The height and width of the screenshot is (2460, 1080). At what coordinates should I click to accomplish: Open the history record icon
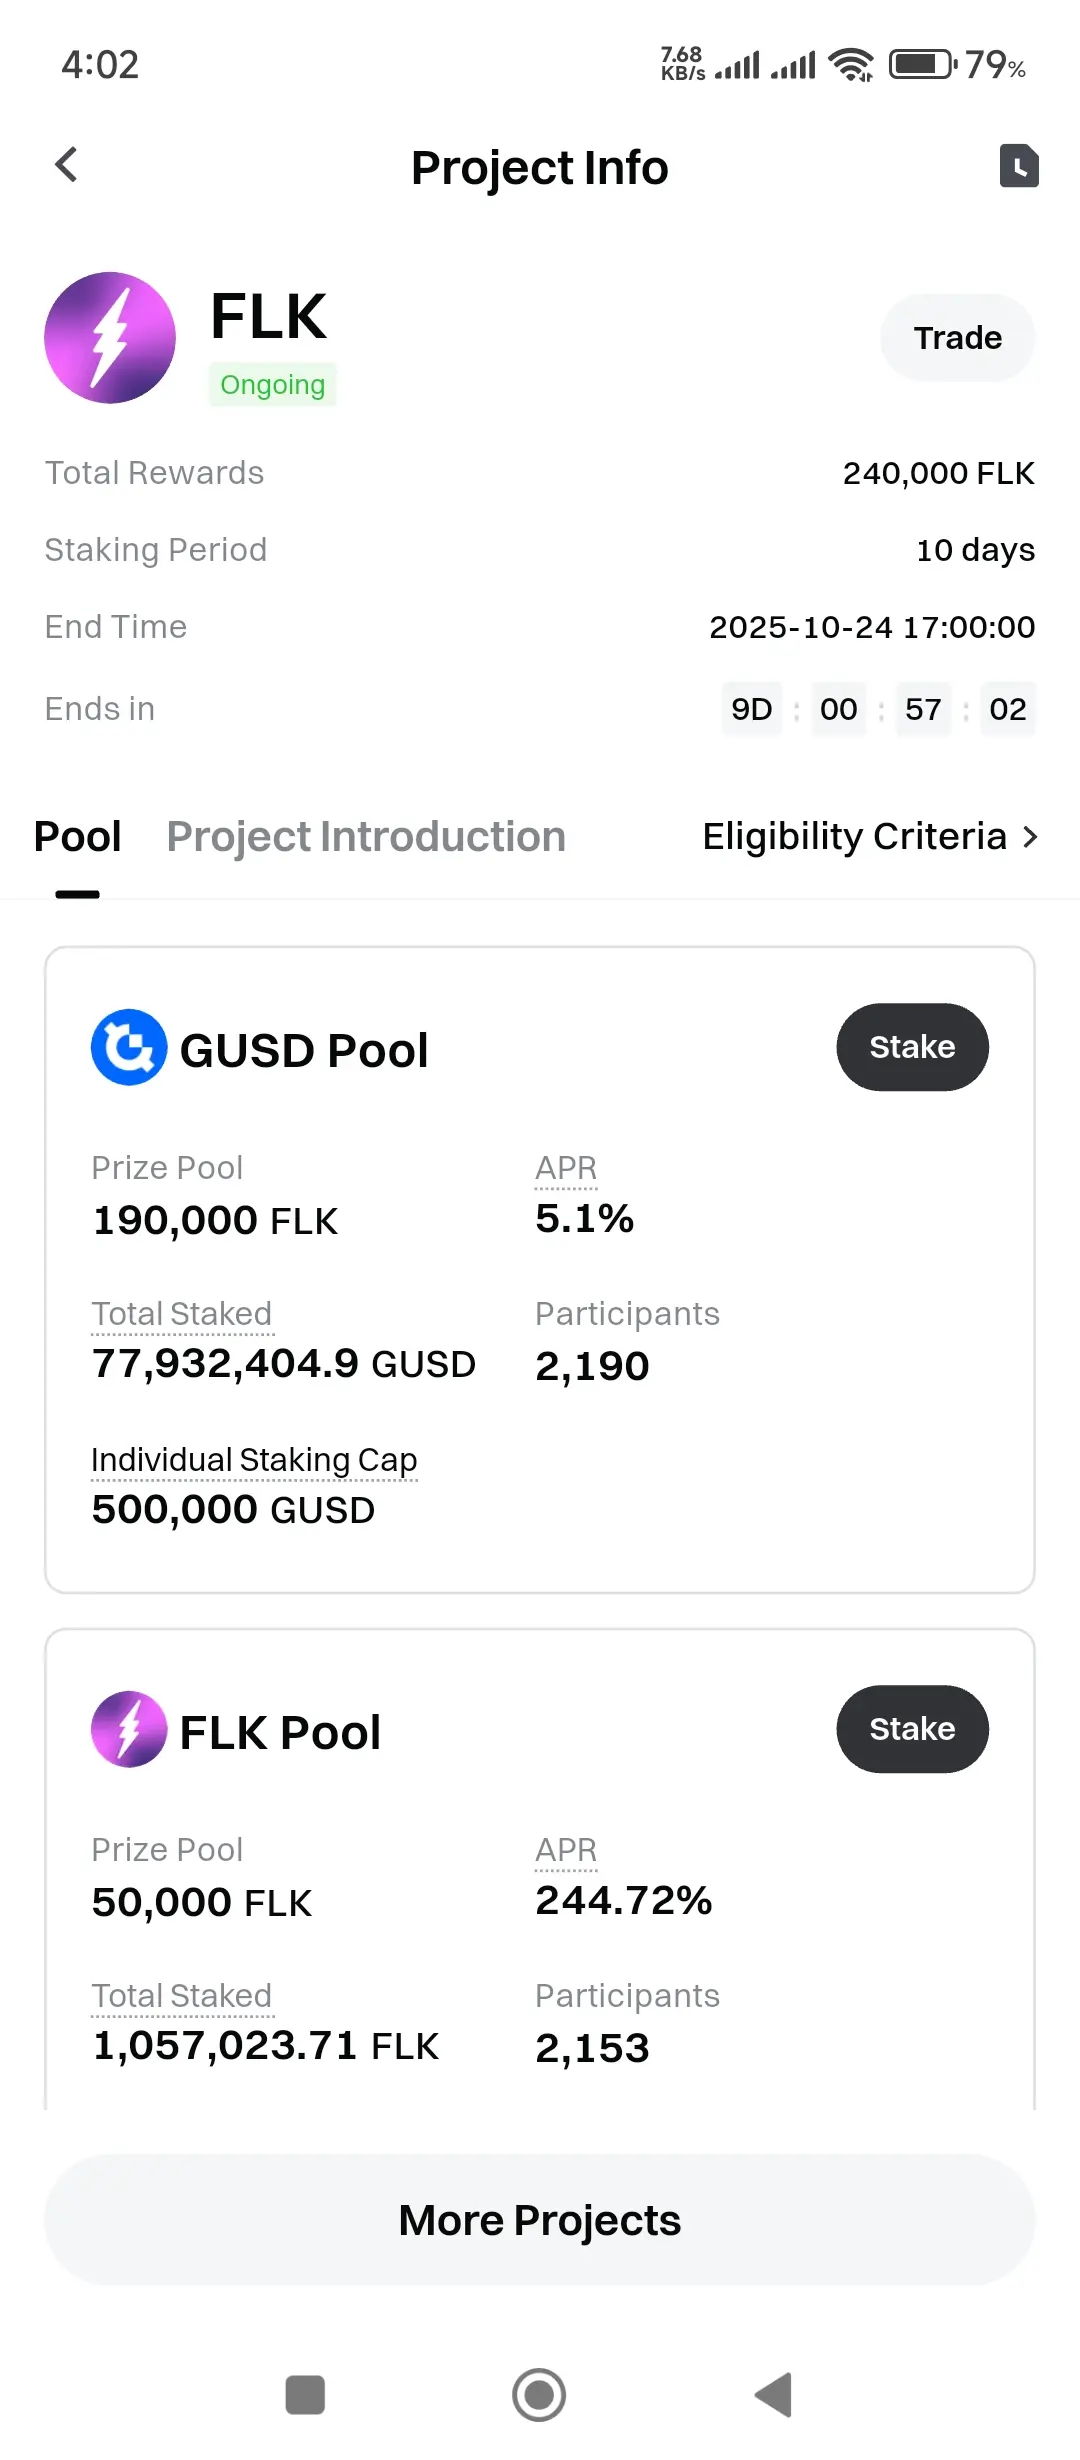[1018, 166]
